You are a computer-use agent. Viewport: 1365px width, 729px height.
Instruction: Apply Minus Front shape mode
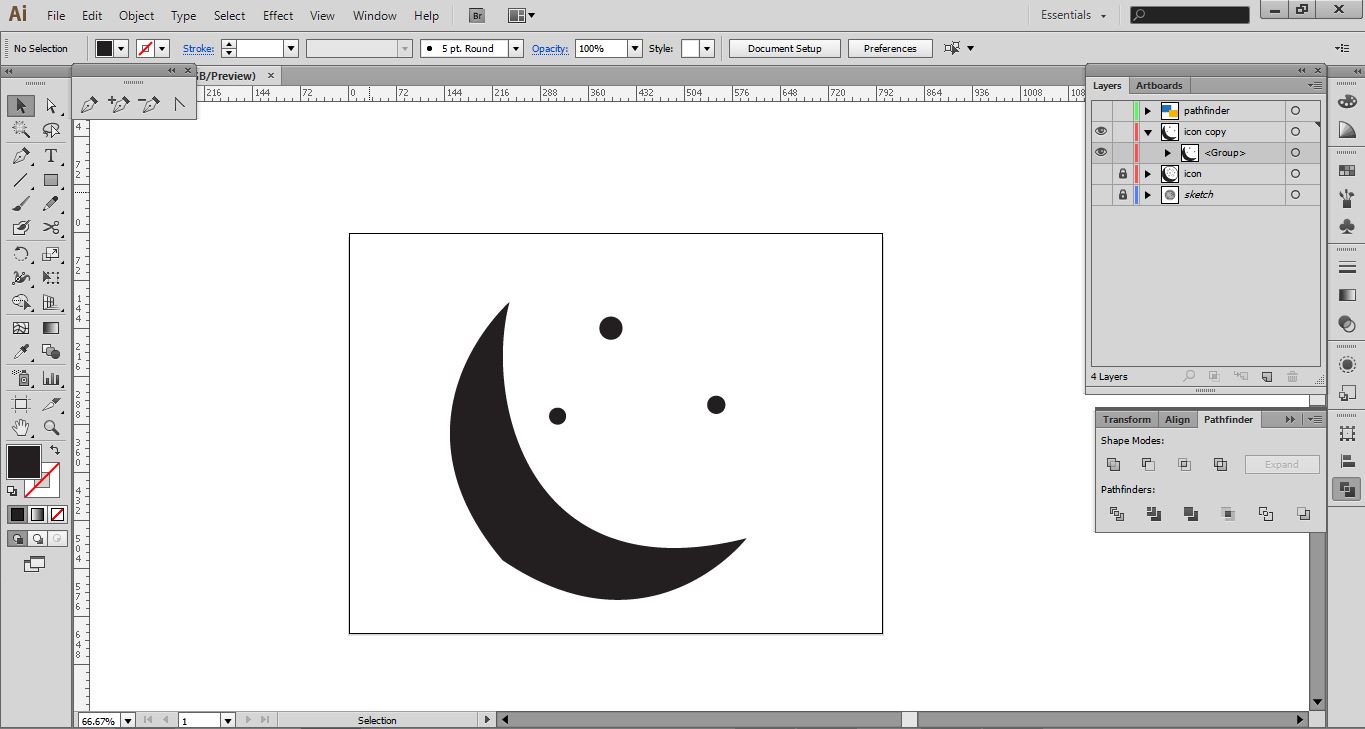[x=1148, y=464]
